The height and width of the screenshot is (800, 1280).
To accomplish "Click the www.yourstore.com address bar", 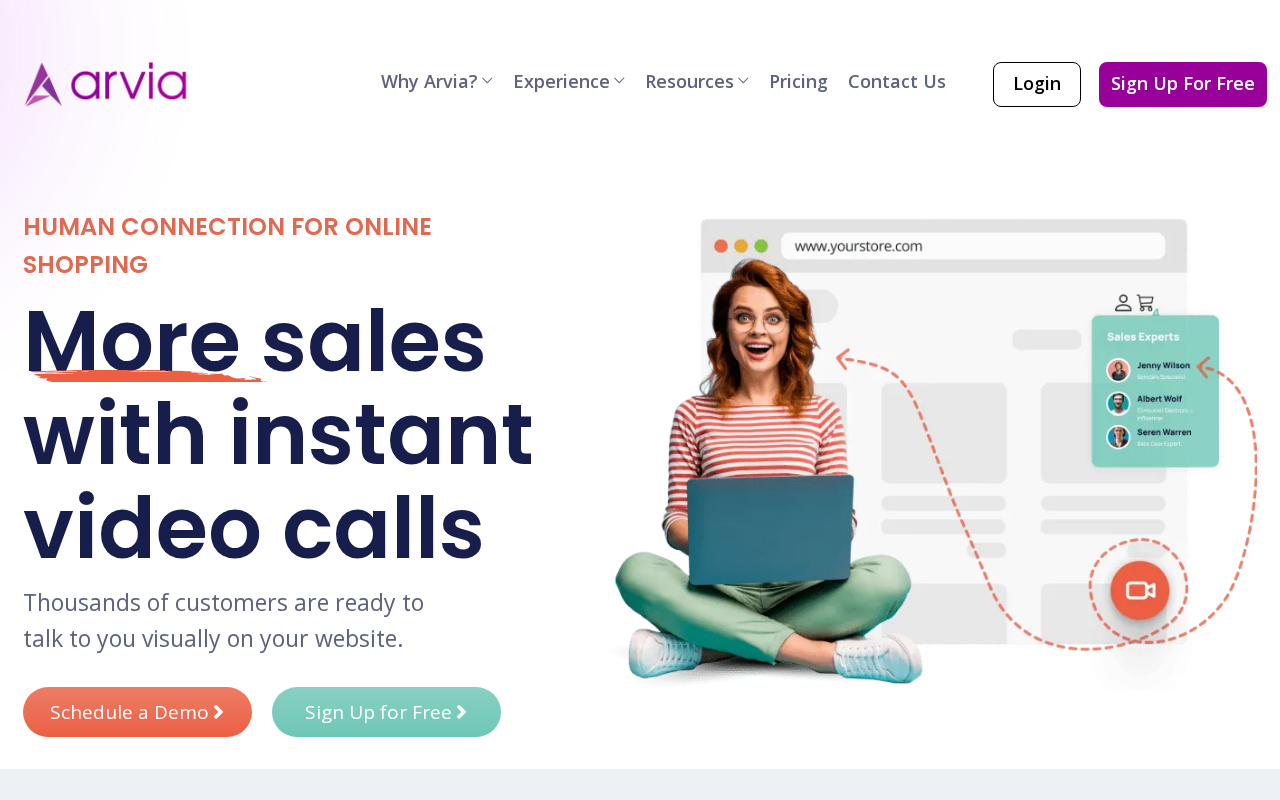I will pos(973,246).
